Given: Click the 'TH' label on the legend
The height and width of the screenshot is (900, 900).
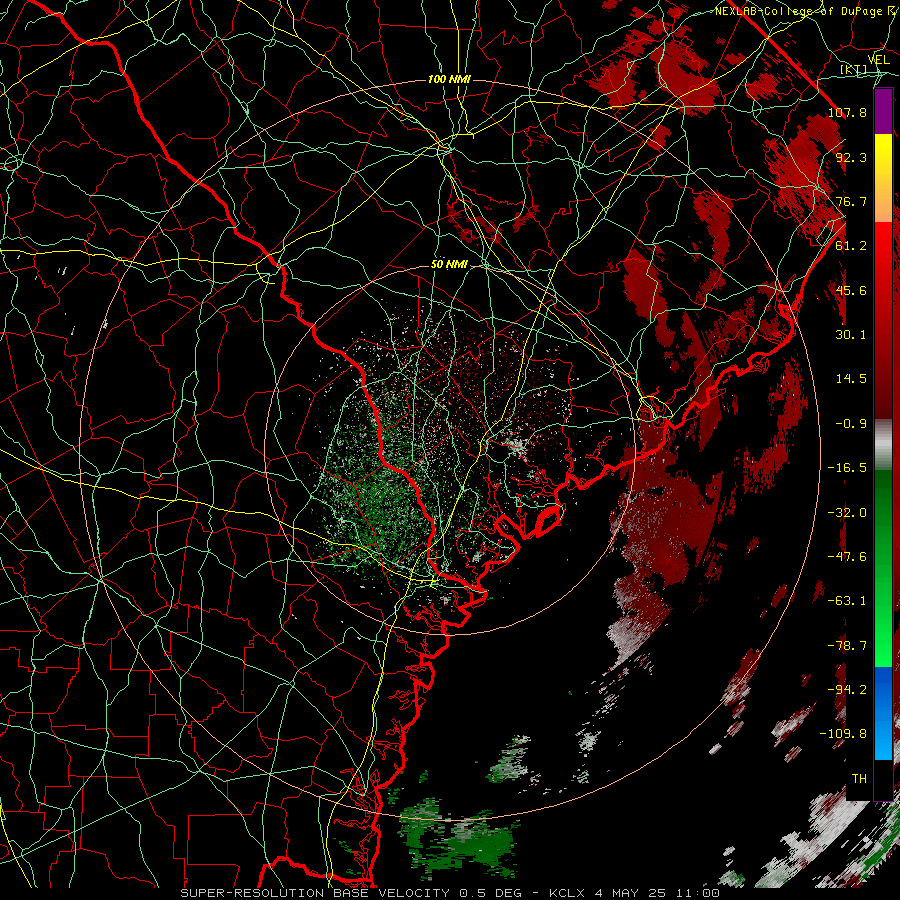Looking at the screenshot, I should [x=859, y=779].
